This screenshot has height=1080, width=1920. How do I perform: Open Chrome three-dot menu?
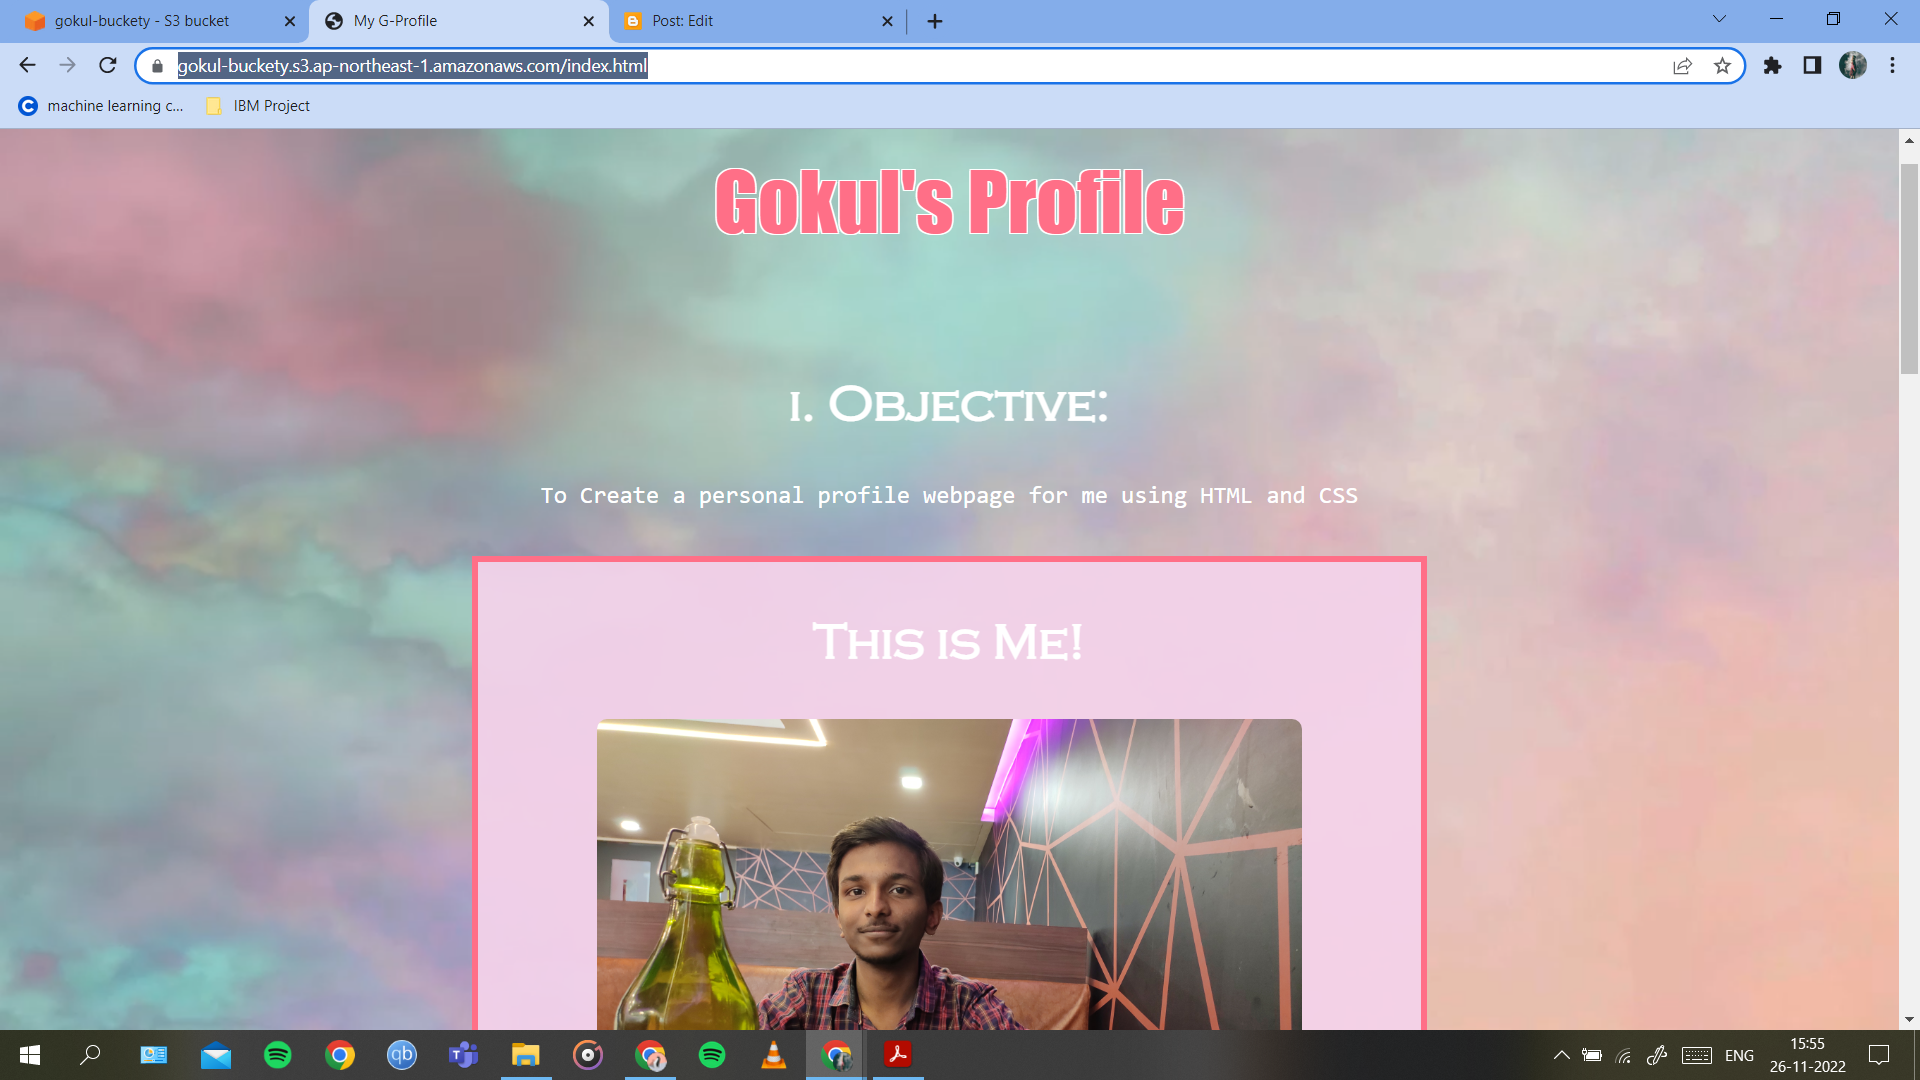pos(1892,66)
